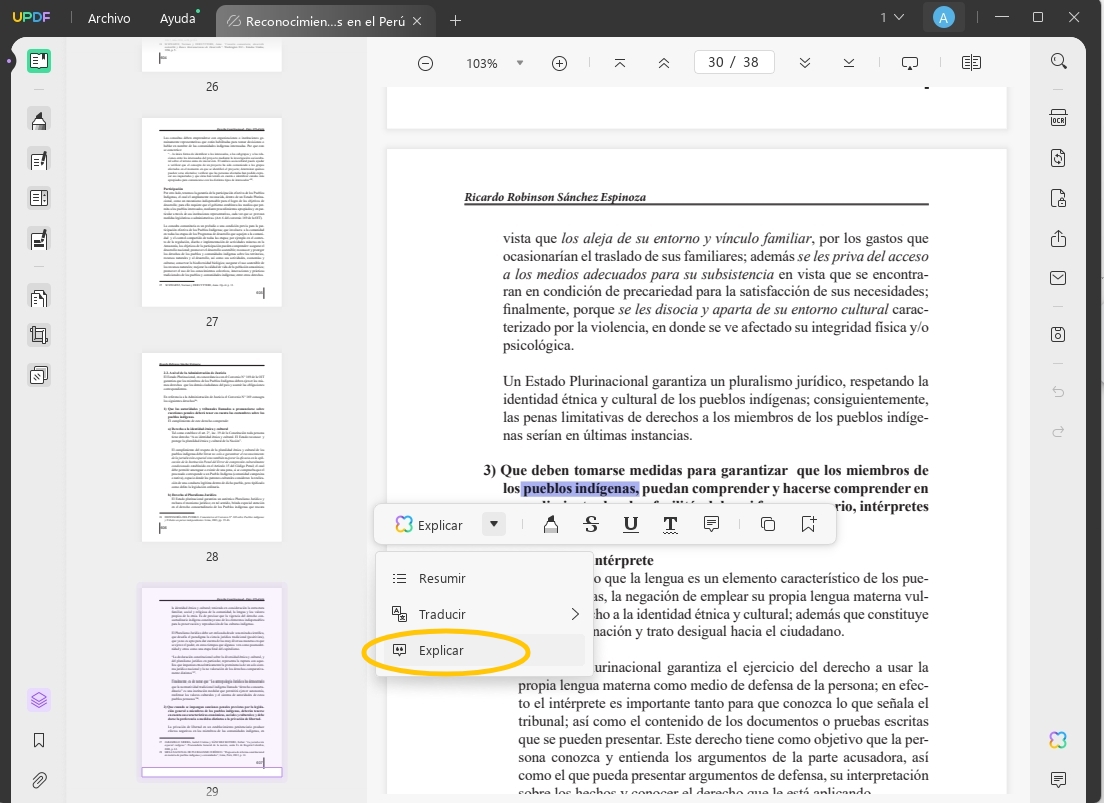Go to the first page
This screenshot has height=803, width=1104.
(x=620, y=63)
